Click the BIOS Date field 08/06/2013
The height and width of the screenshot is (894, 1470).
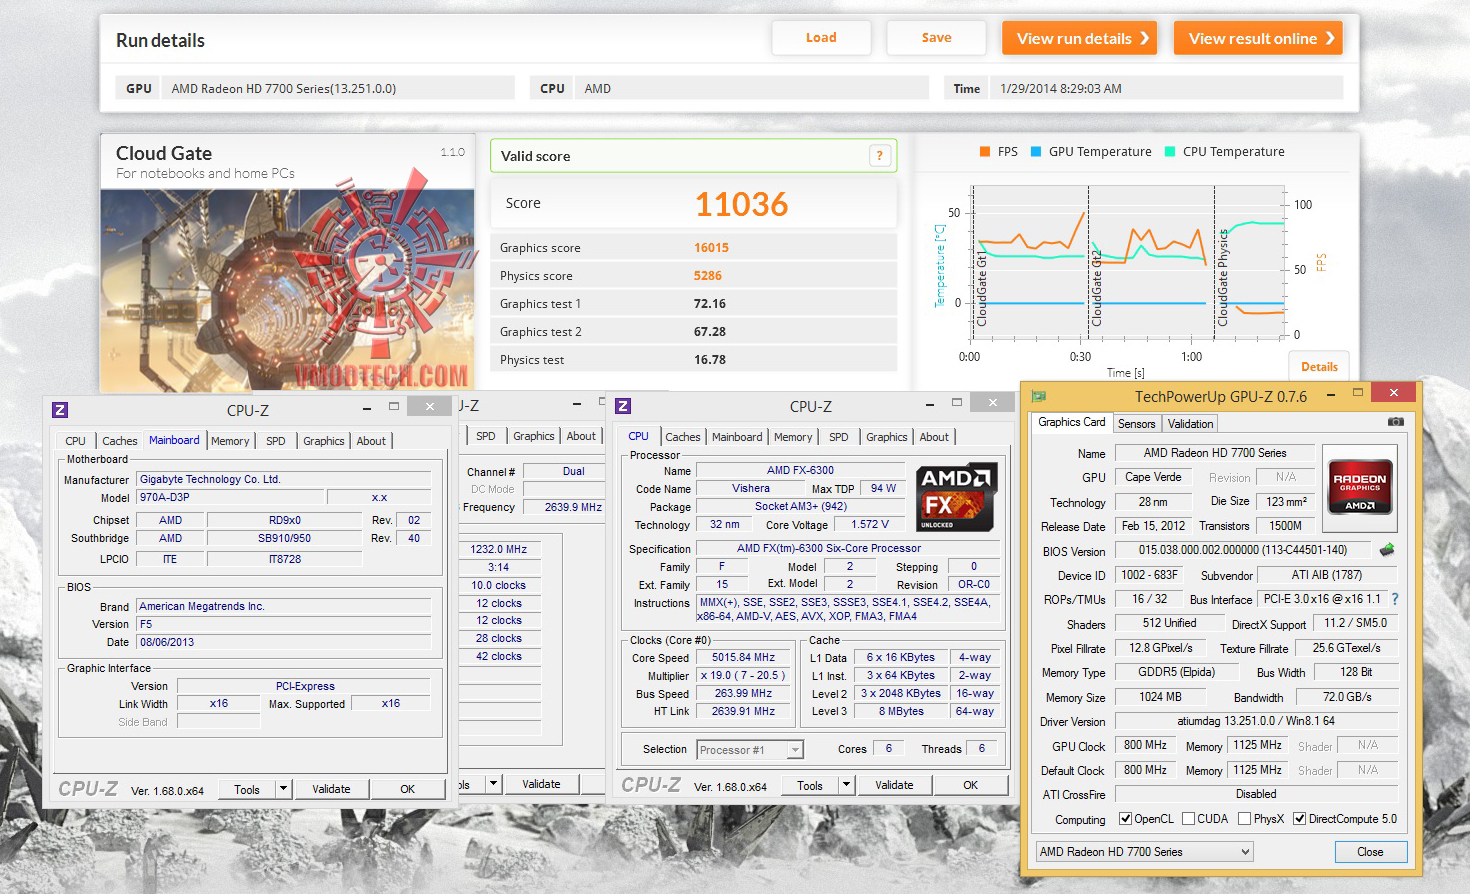[284, 642]
